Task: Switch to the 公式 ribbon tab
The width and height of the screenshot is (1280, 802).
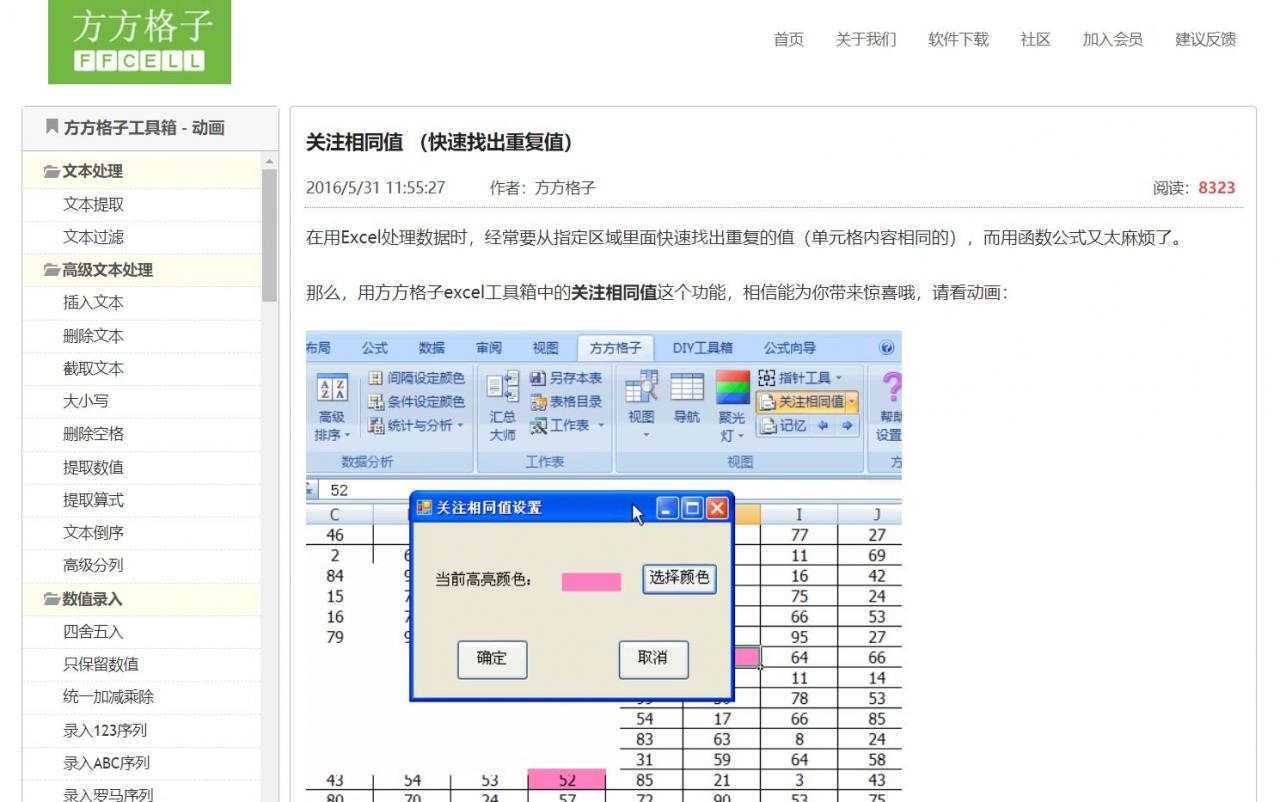Action: [x=375, y=348]
